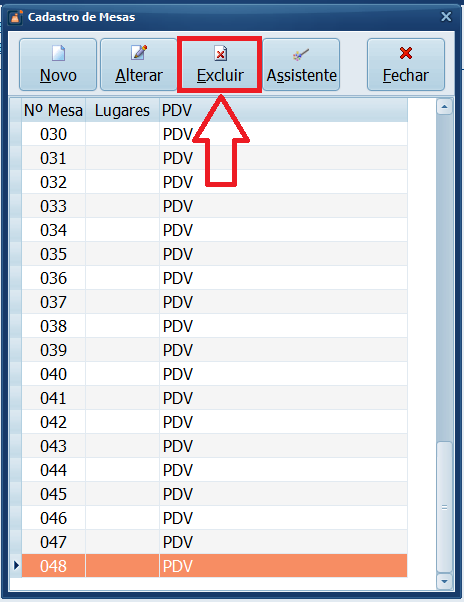Click the vertical scrollbar thumb
464x602 pixels.
coord(444,508)
